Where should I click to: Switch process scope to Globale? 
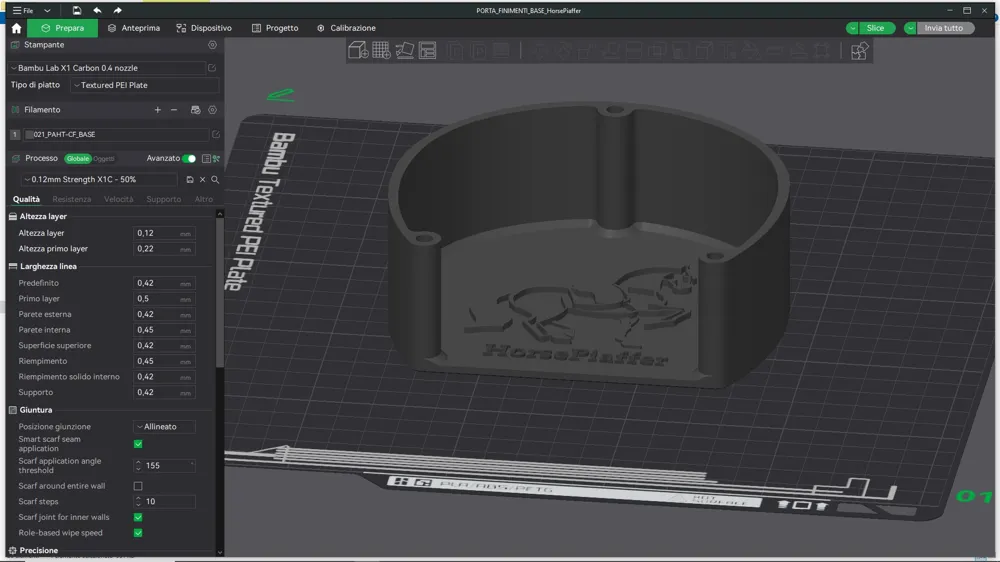coord(78,159)
